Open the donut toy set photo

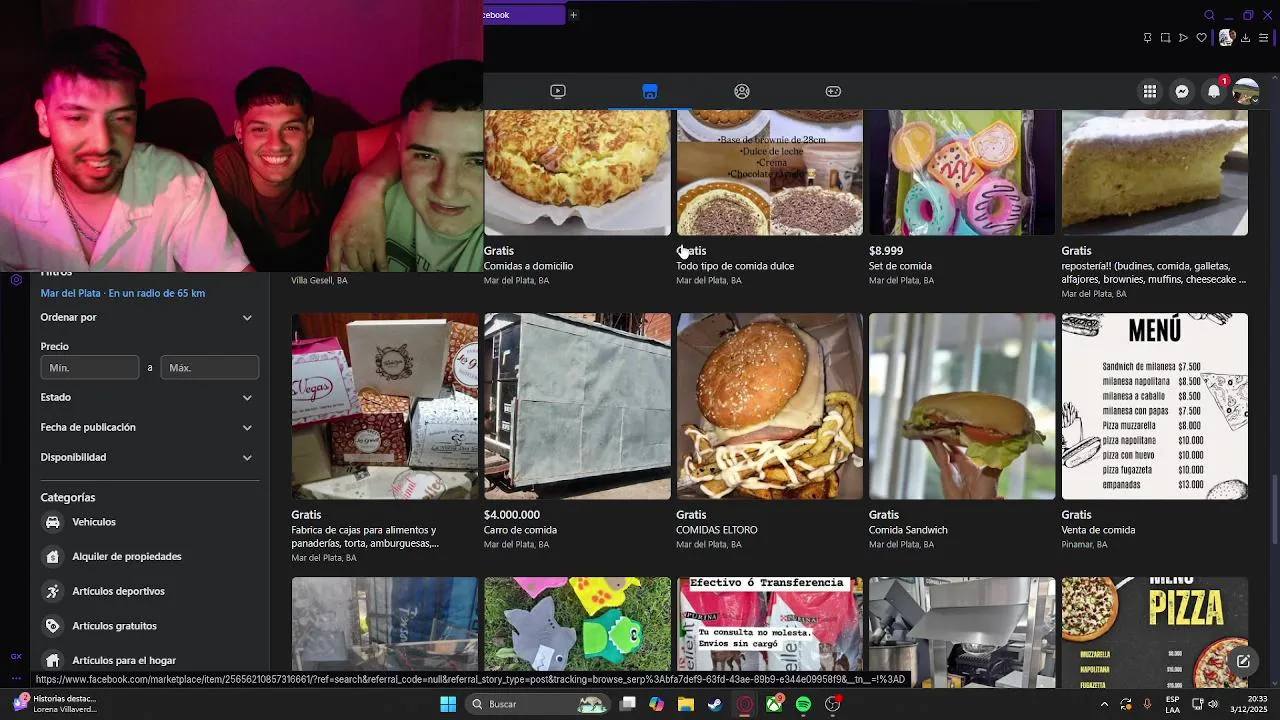[962, 173]
